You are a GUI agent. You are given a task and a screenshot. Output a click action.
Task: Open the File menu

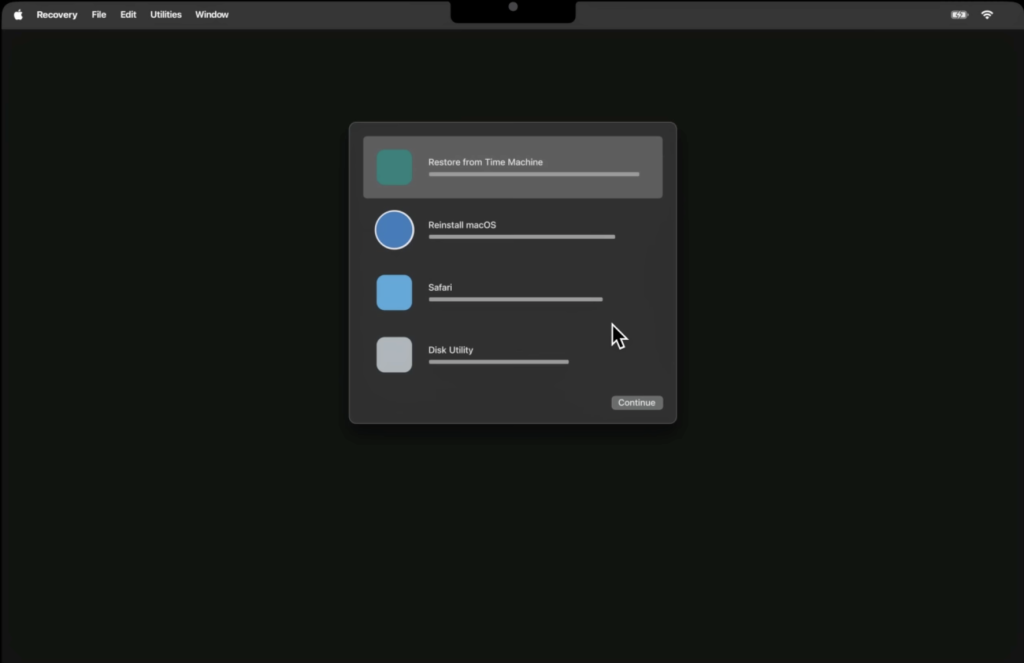click(98, 14)
